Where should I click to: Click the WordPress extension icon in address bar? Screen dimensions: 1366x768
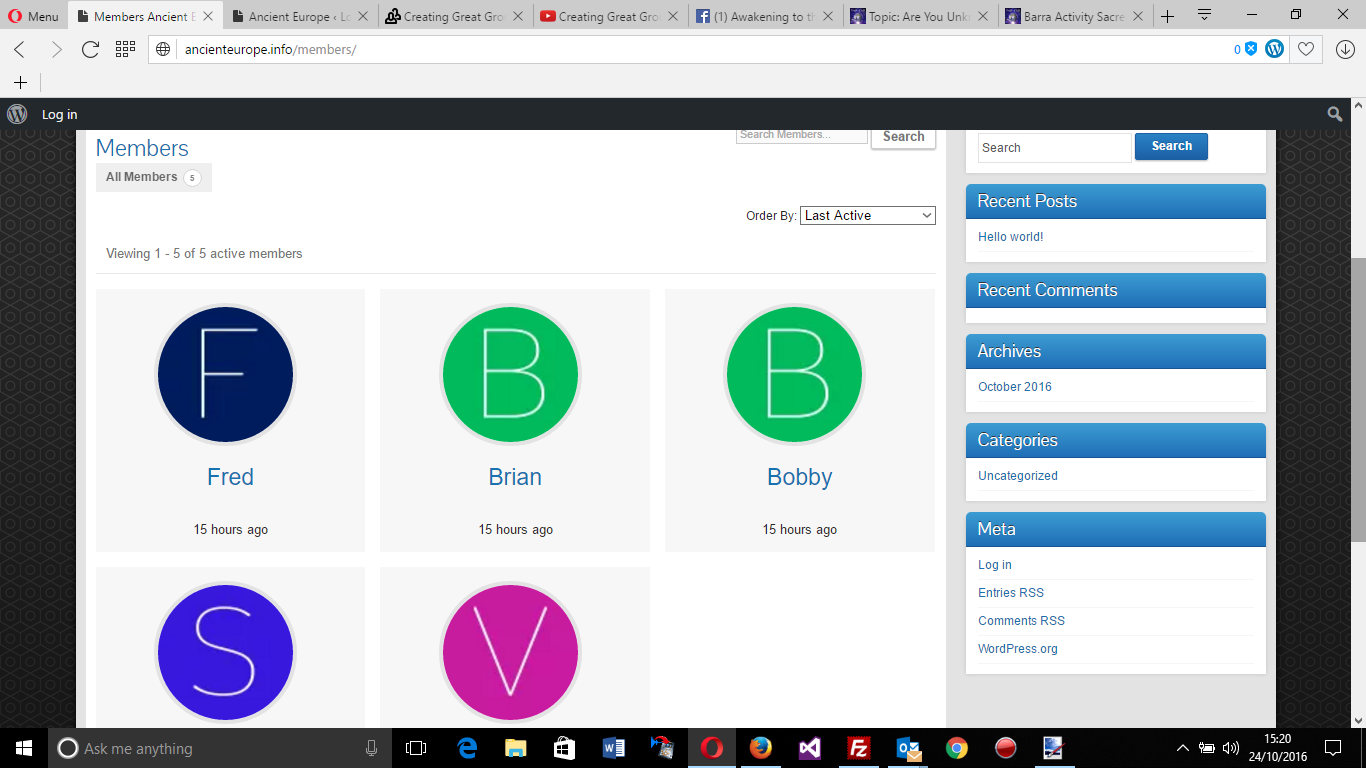[1274, 49]
